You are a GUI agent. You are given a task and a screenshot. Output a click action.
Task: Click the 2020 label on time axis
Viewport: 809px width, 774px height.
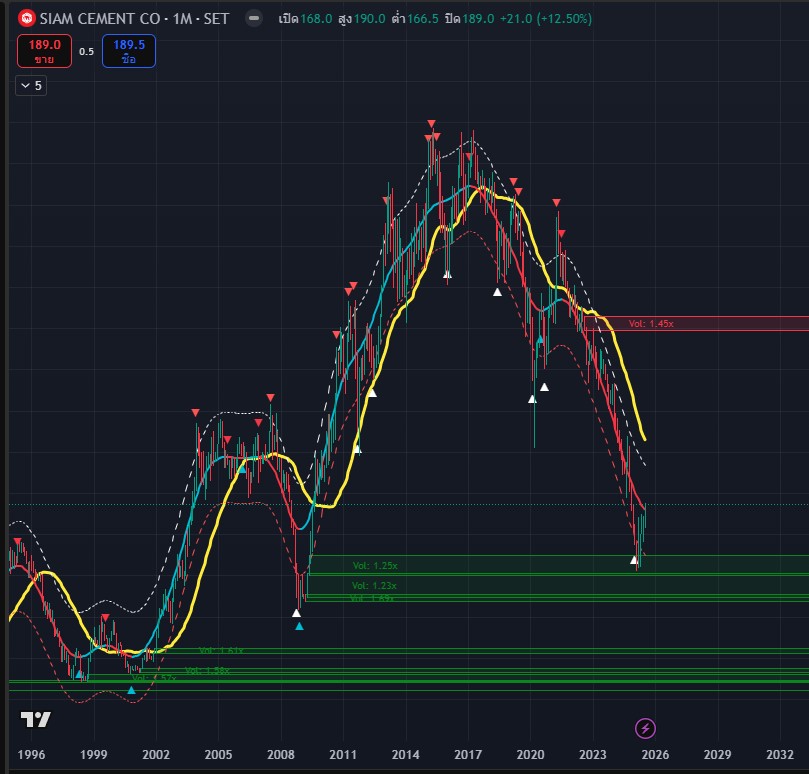click(x=530, y=754)
